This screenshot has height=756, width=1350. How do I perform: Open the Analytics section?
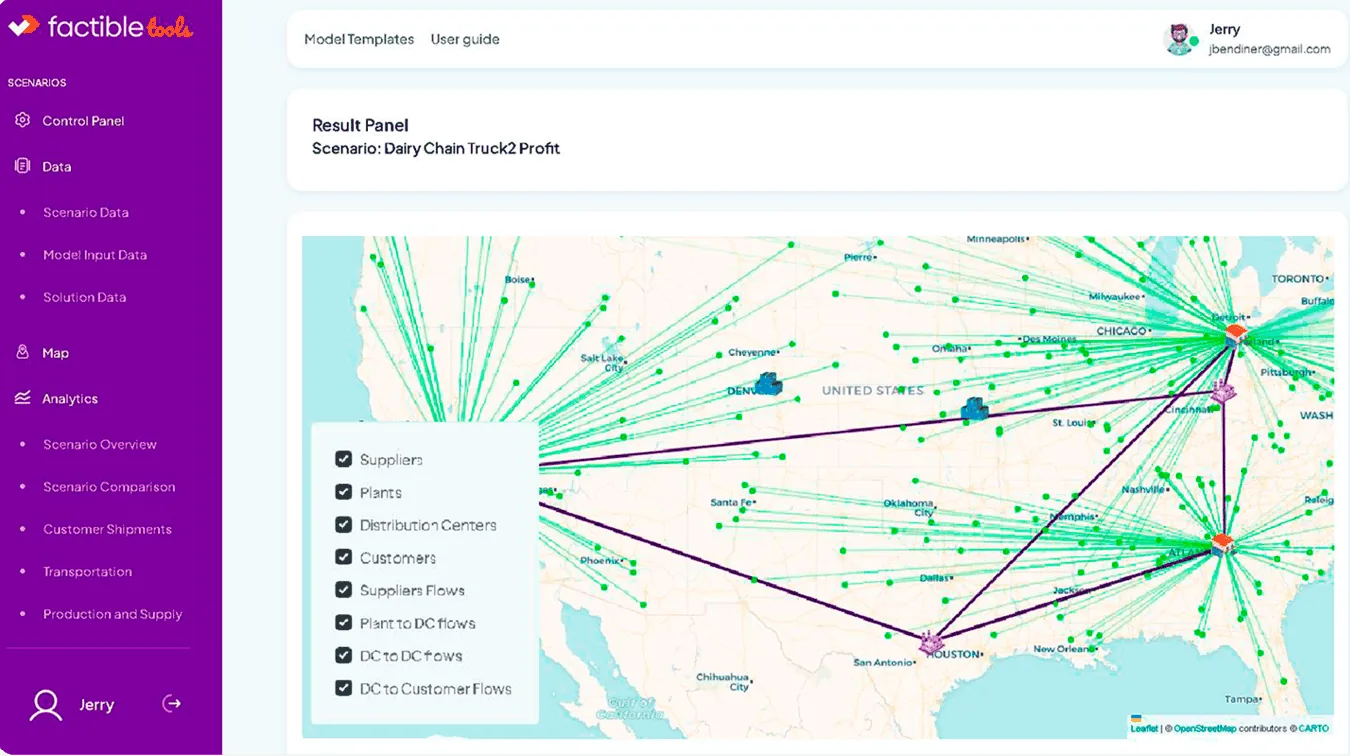pyautogui.click(x=70, y=399)
